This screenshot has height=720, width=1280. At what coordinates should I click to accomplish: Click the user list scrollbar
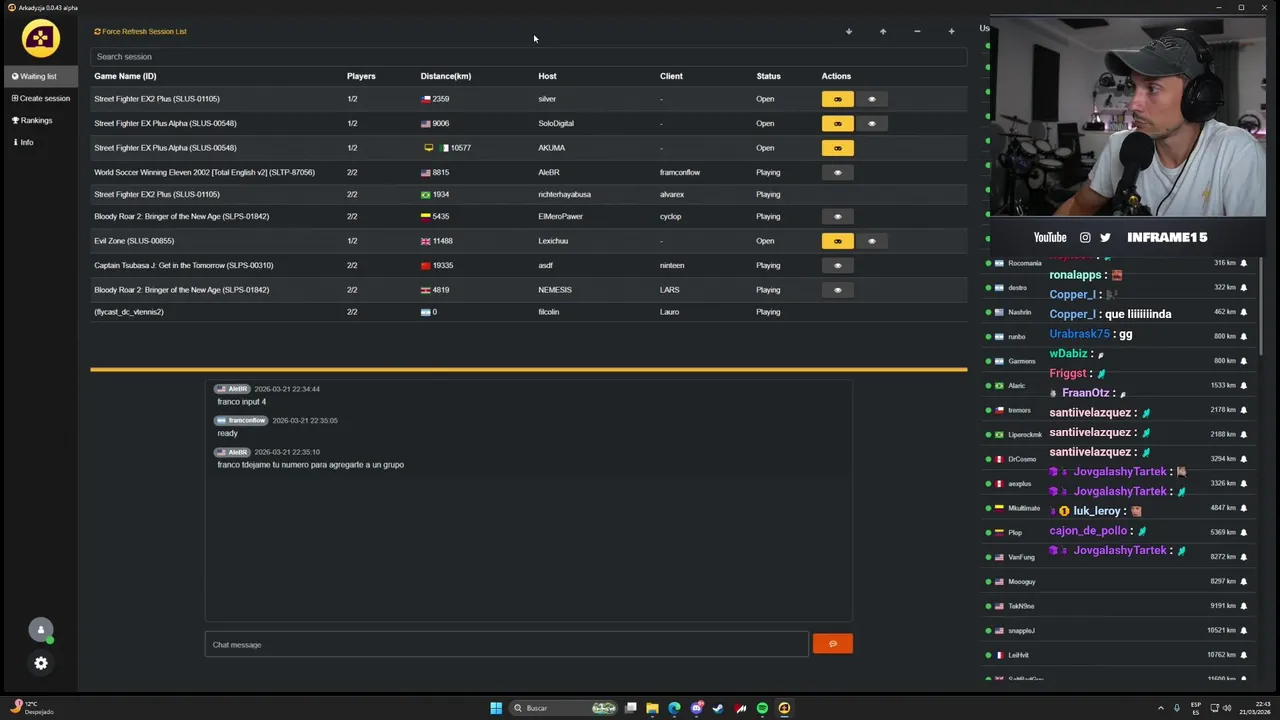[x=1262, y=305]
